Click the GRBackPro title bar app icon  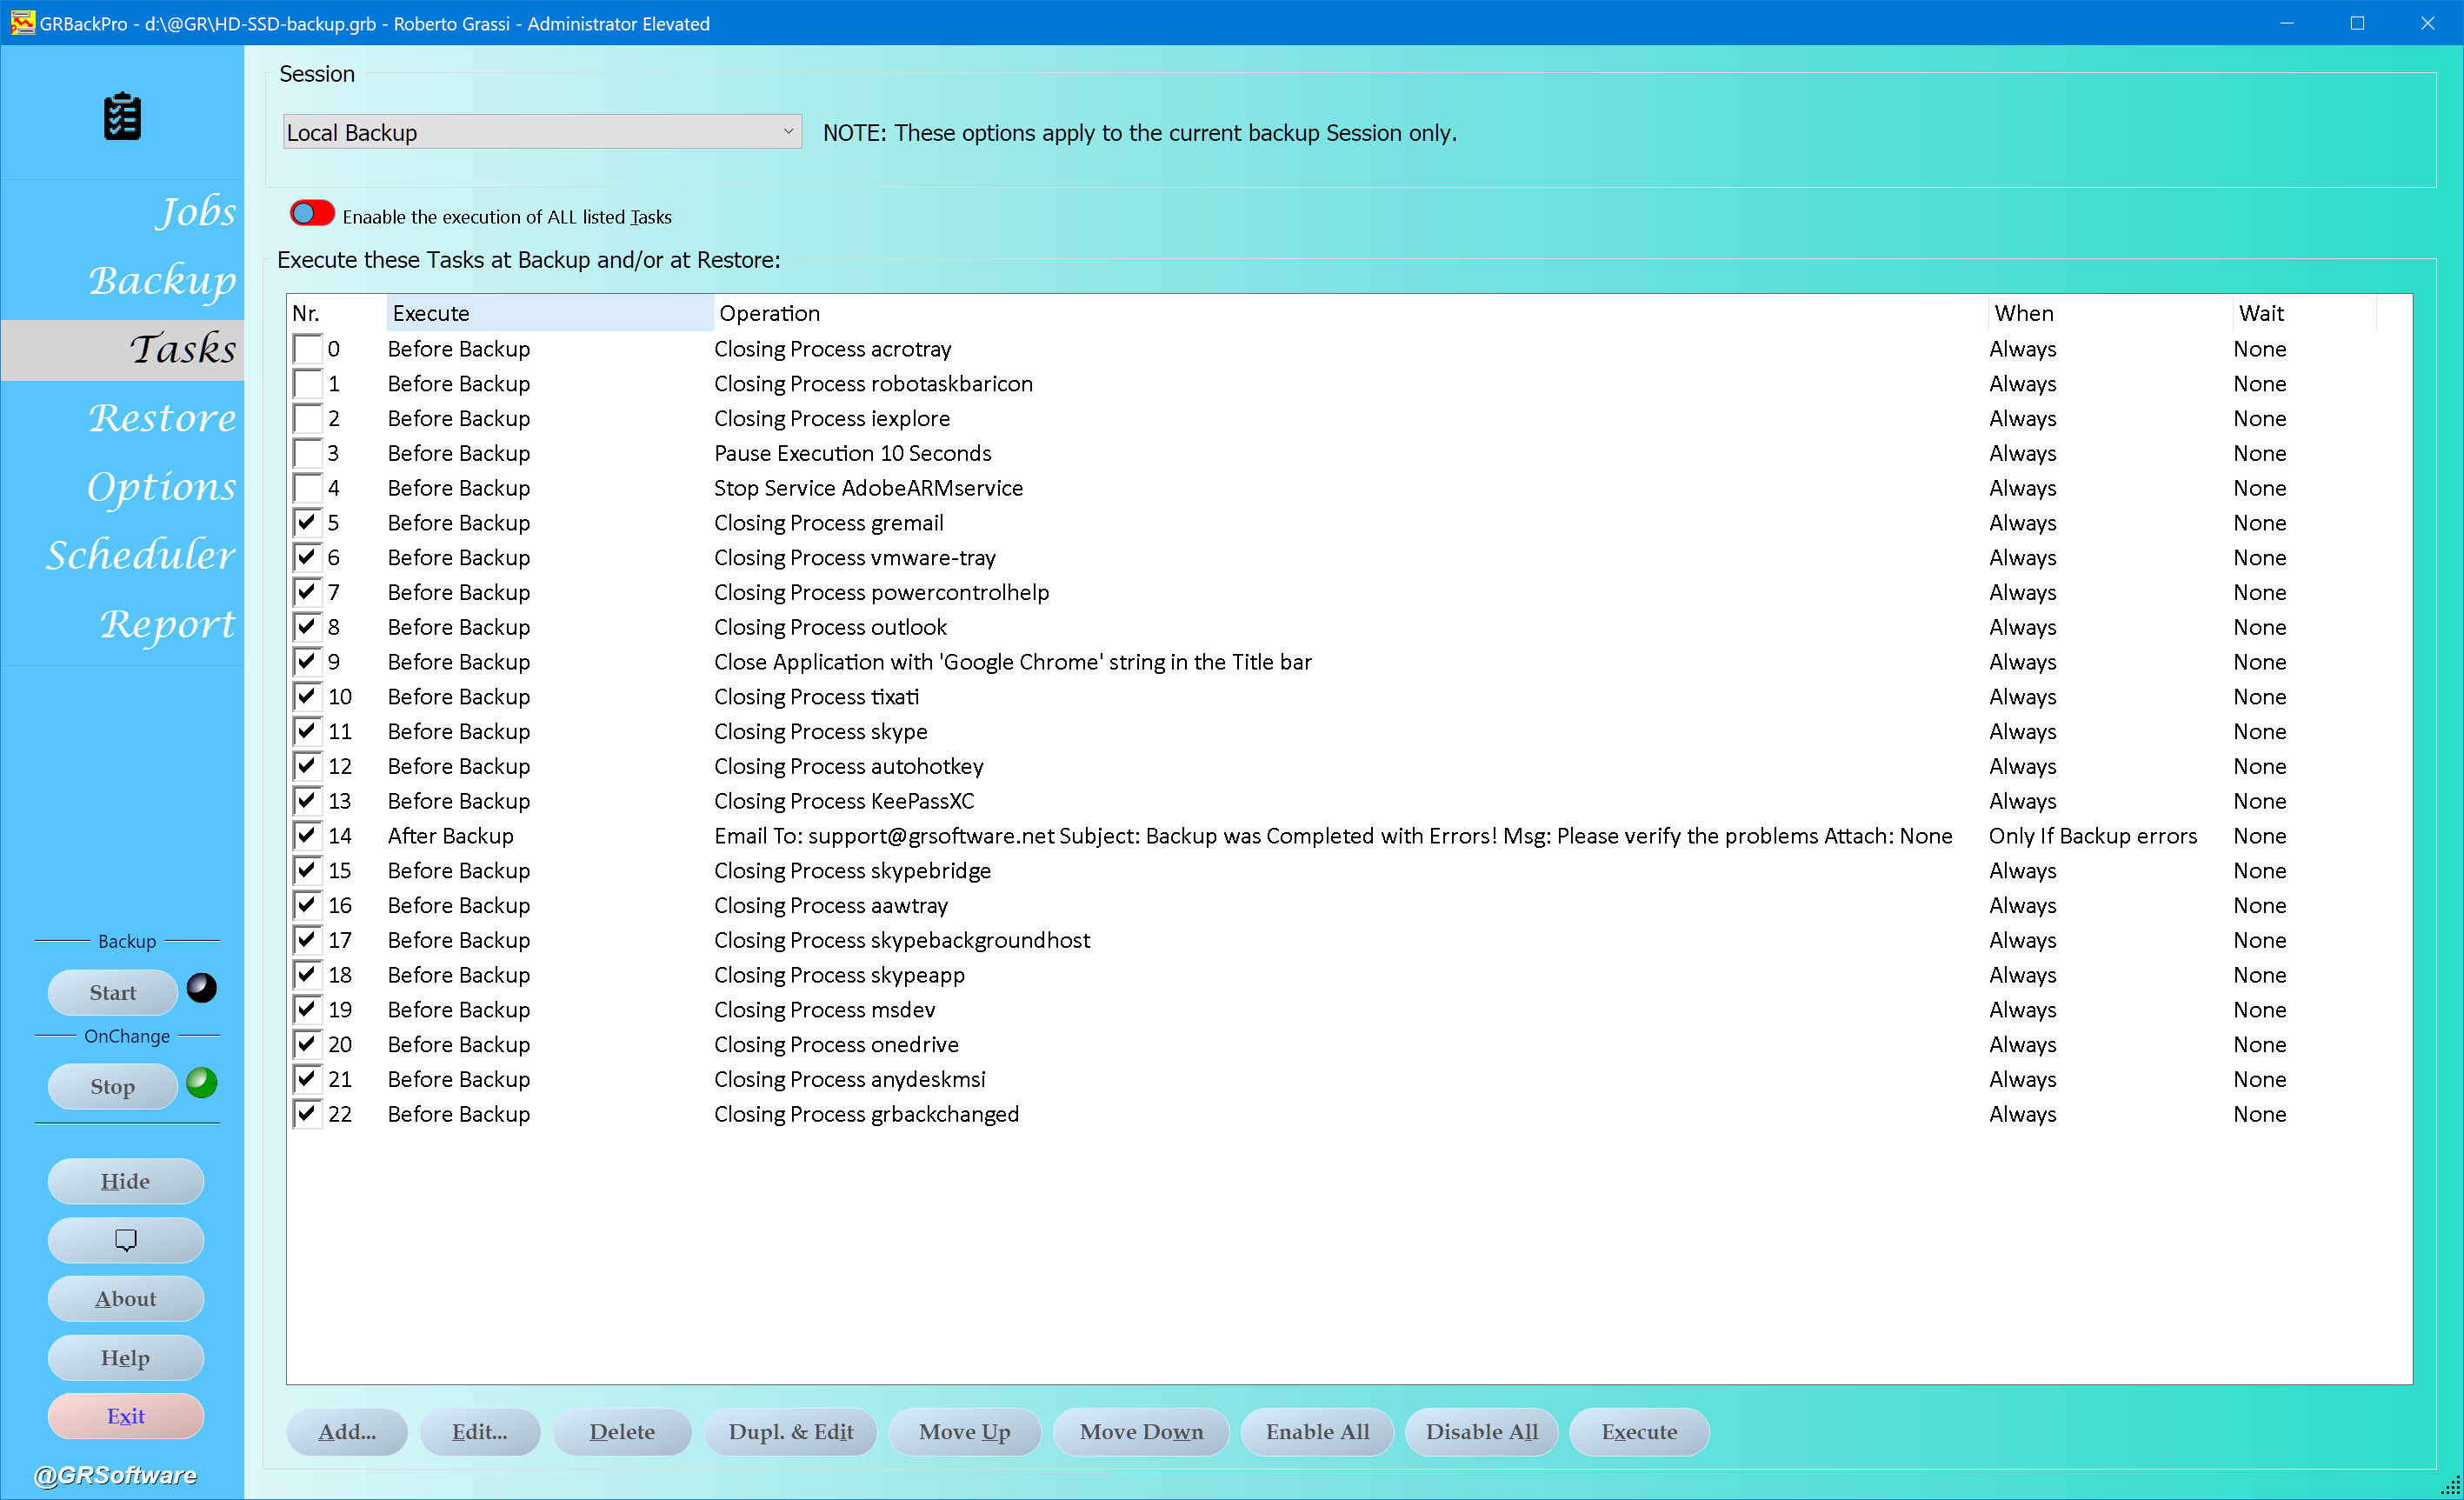pyautogui.click(x=22, y=23)
